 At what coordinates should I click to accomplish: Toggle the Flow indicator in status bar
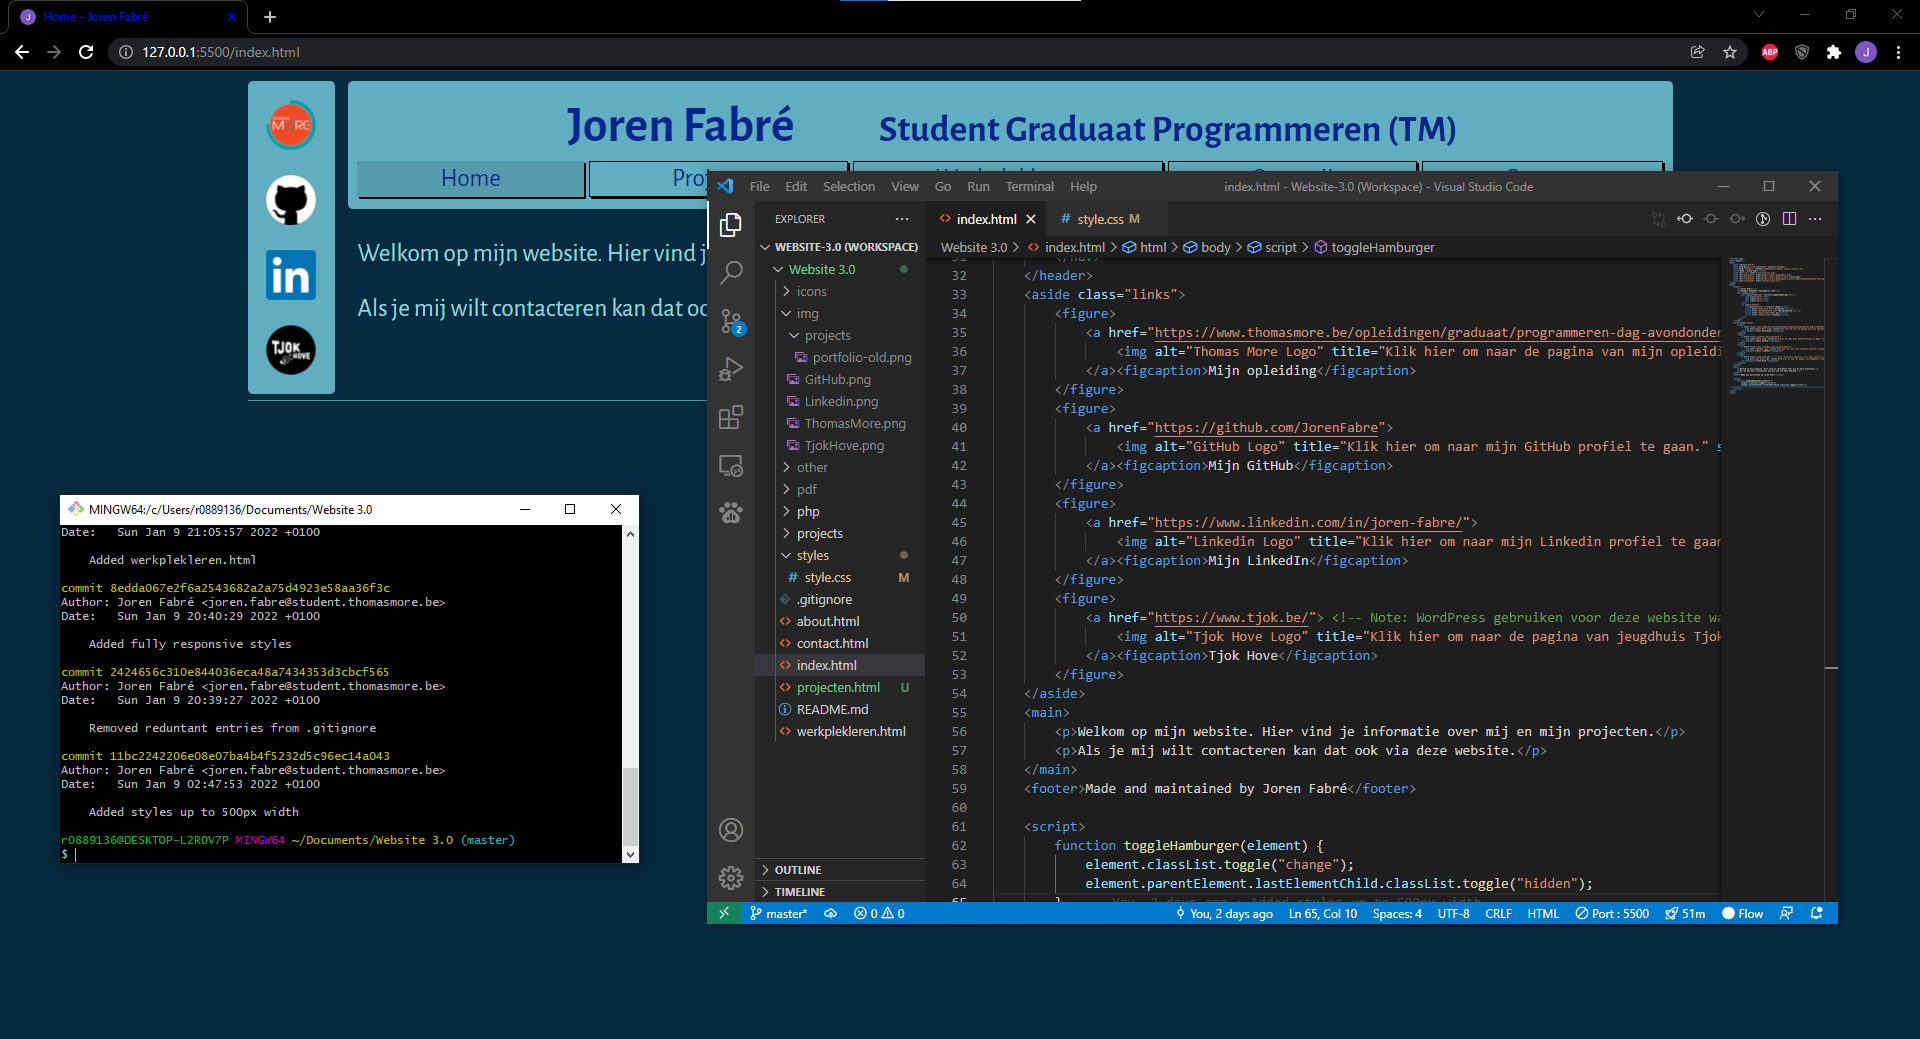coord(1742,913)
